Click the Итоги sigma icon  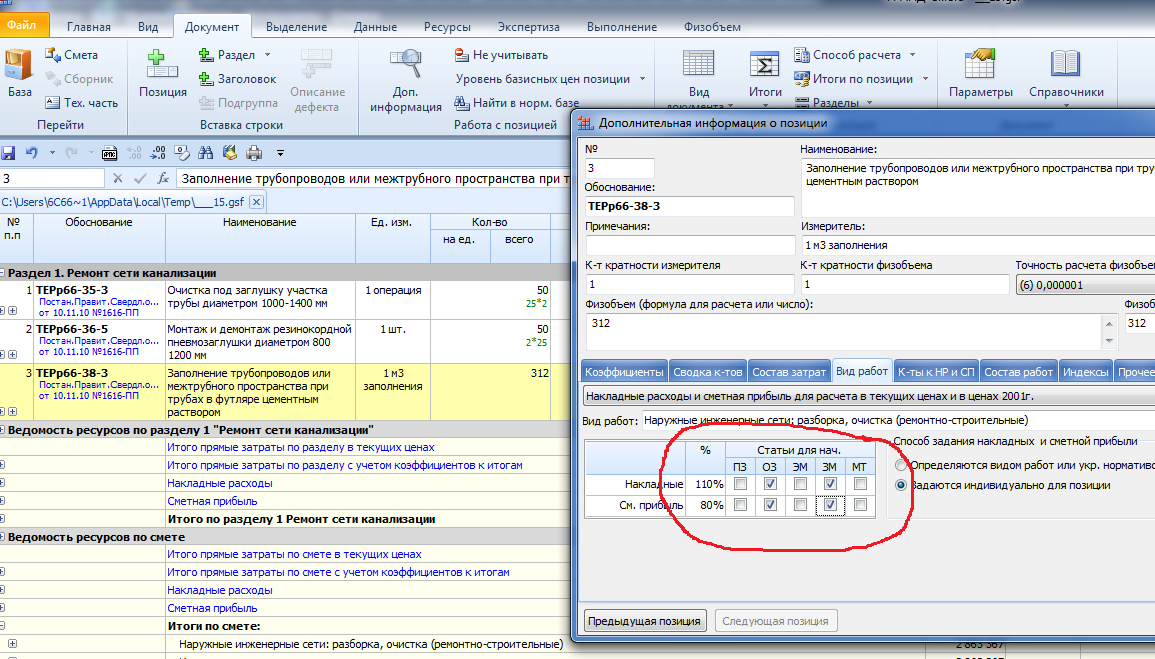(x=765, y=66)
